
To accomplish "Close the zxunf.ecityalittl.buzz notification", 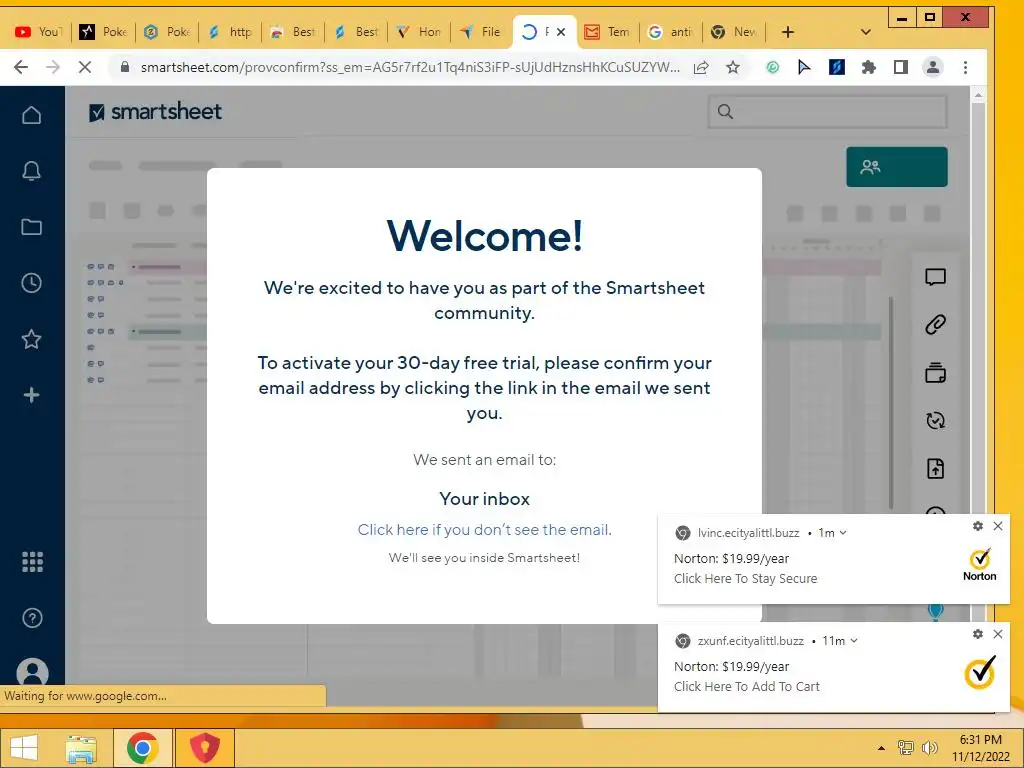I will [998, 634].
